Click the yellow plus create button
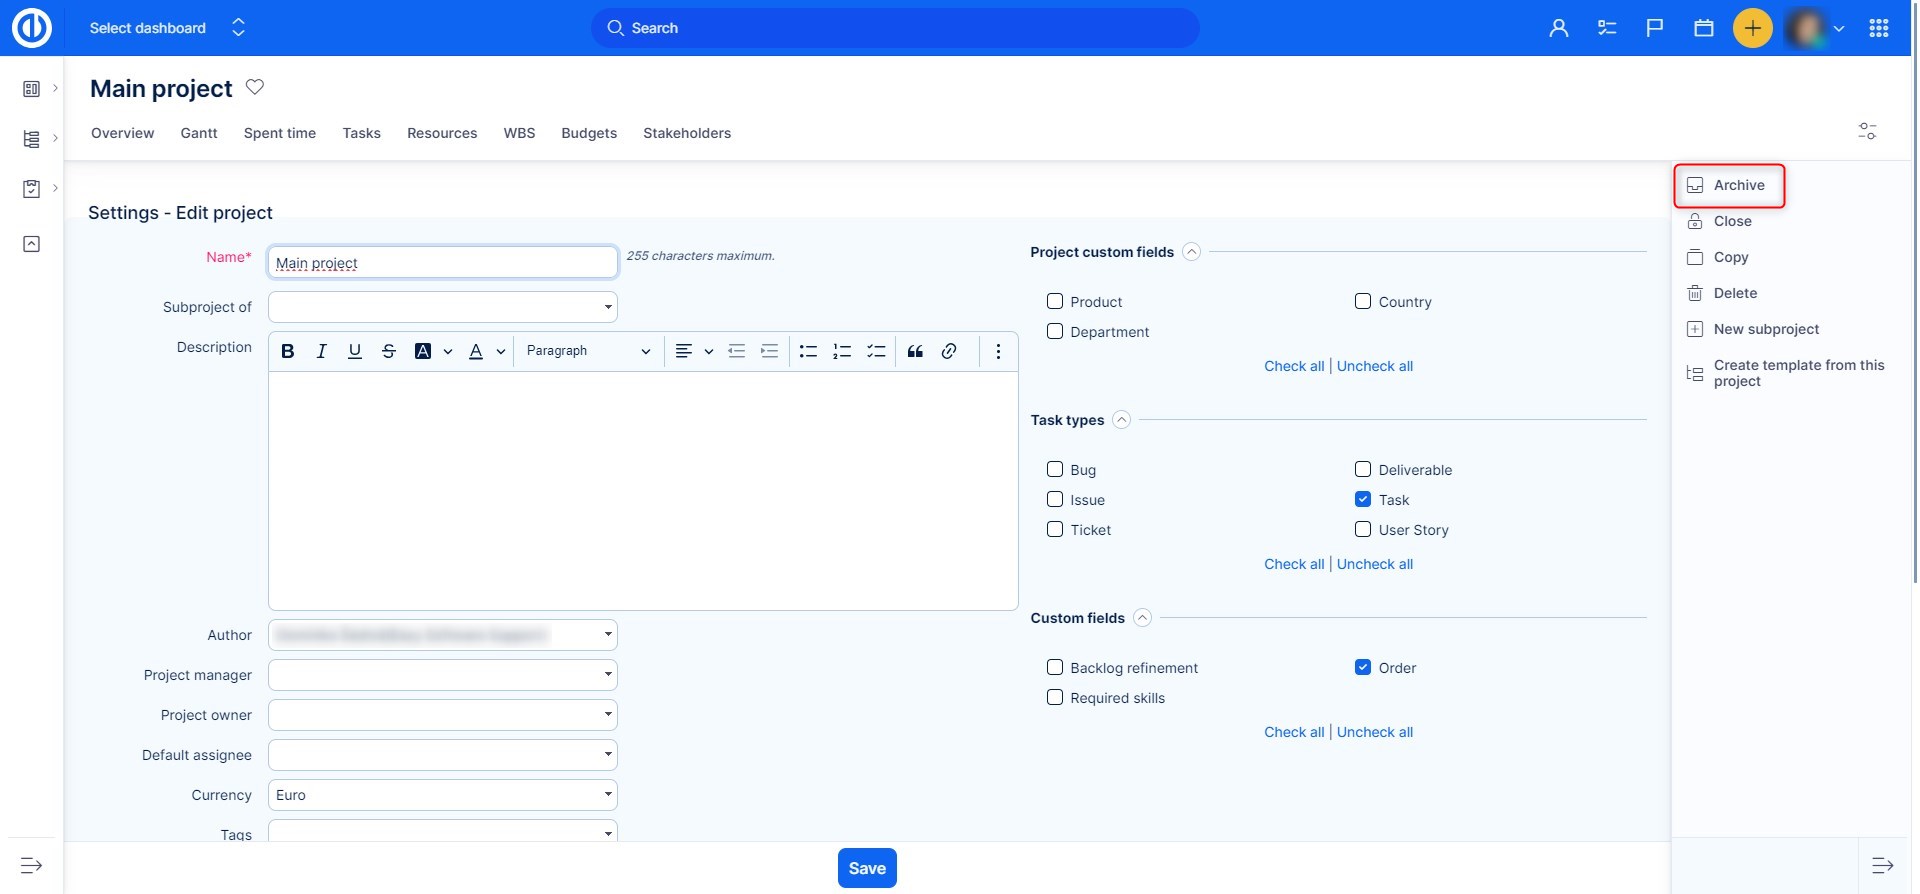This screenshot has width=1920, height=894. tap(1752, 28)
